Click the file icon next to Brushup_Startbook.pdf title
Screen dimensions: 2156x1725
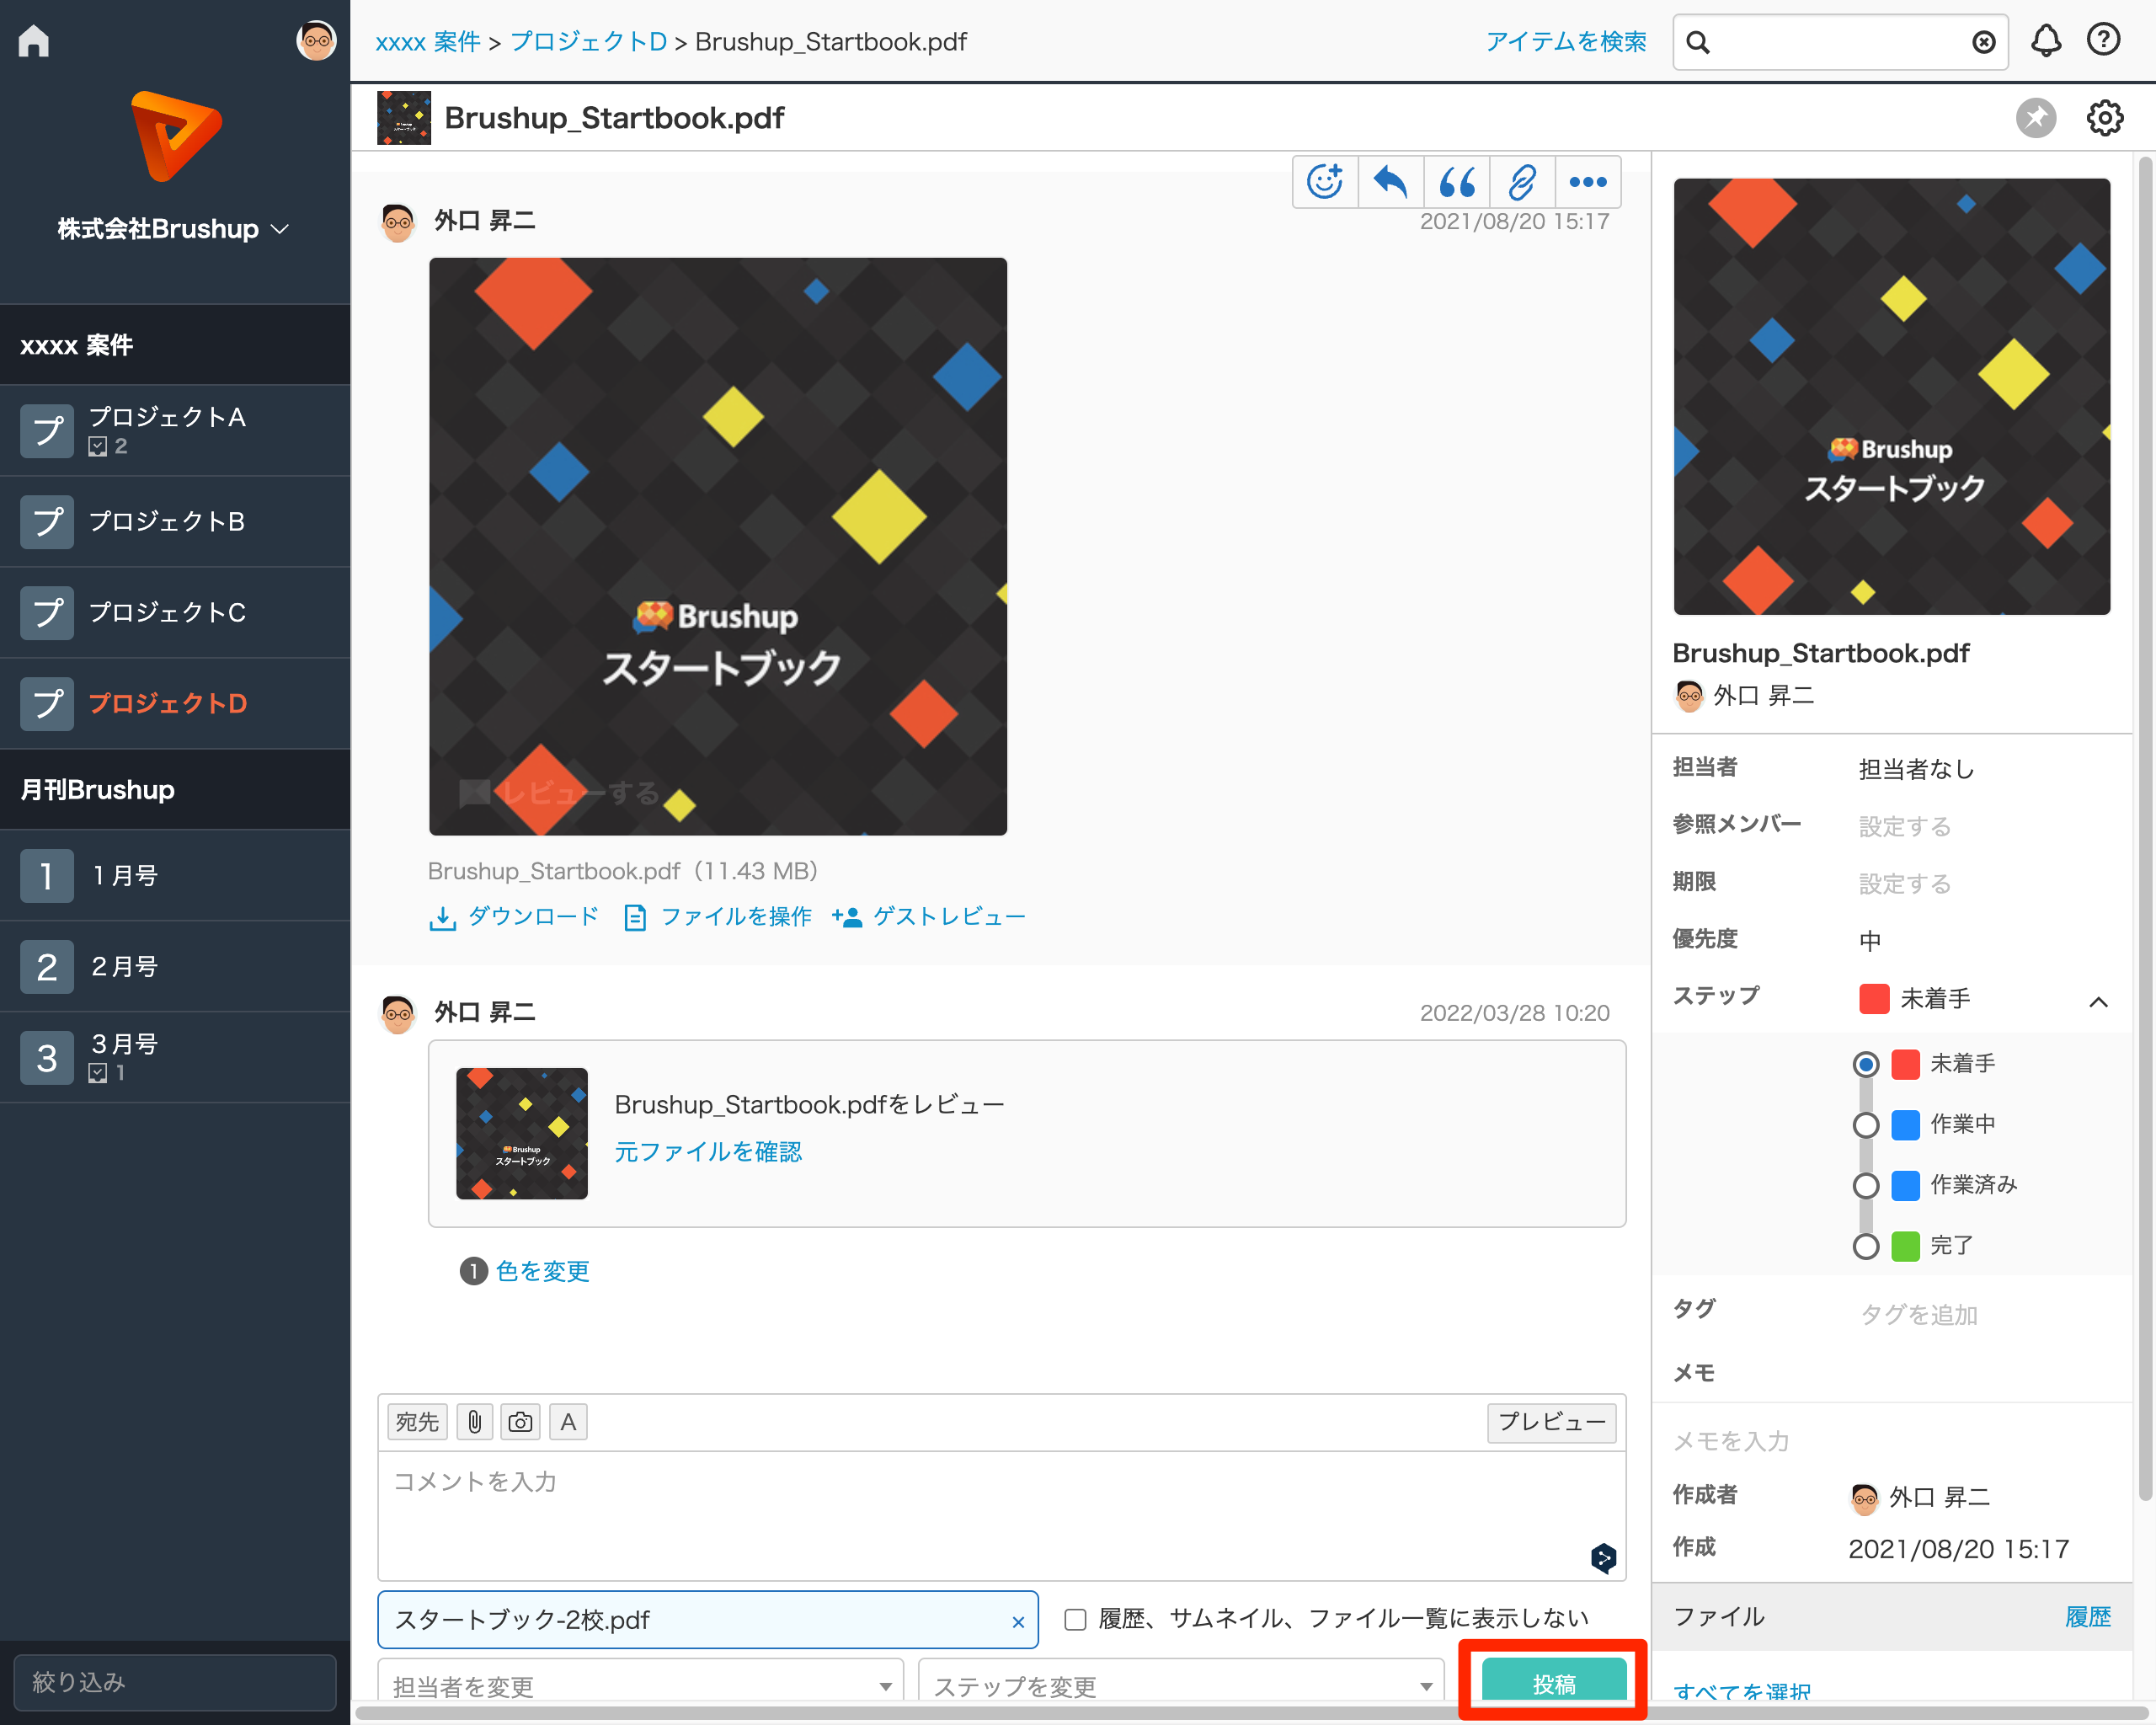(x=403, y=118)
